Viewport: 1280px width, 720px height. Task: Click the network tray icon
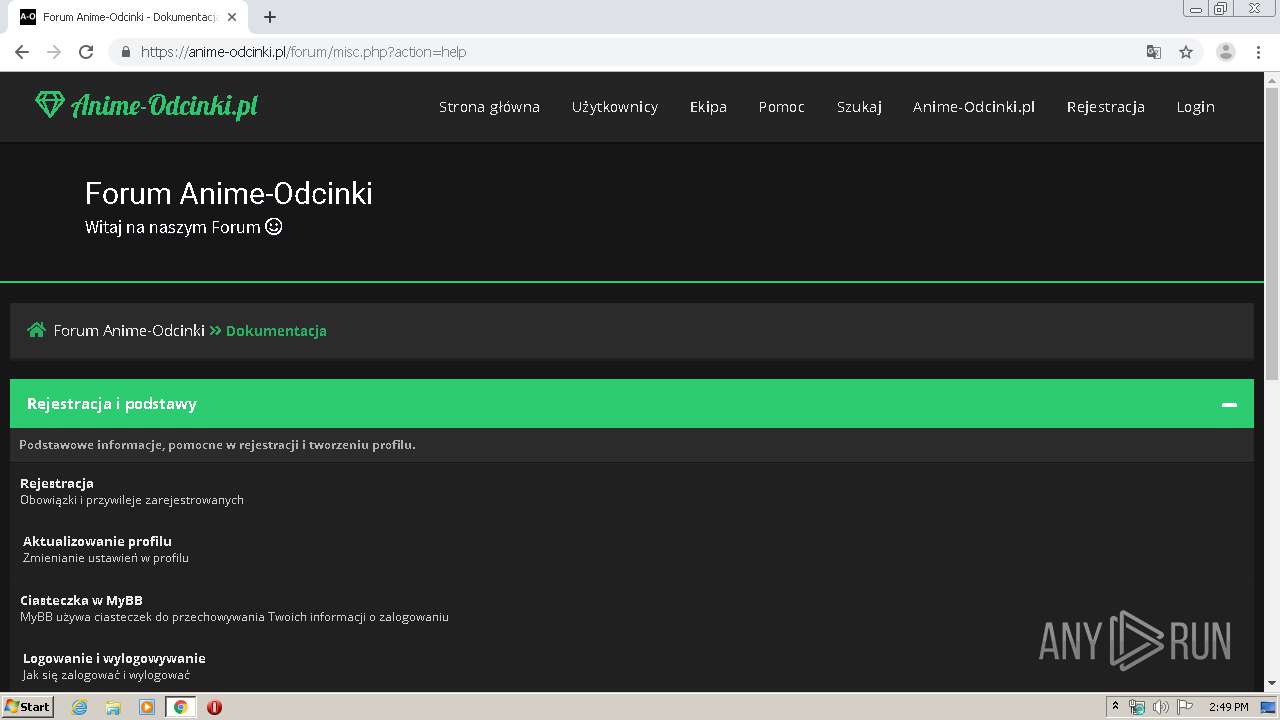click(x=1137, y=707)
